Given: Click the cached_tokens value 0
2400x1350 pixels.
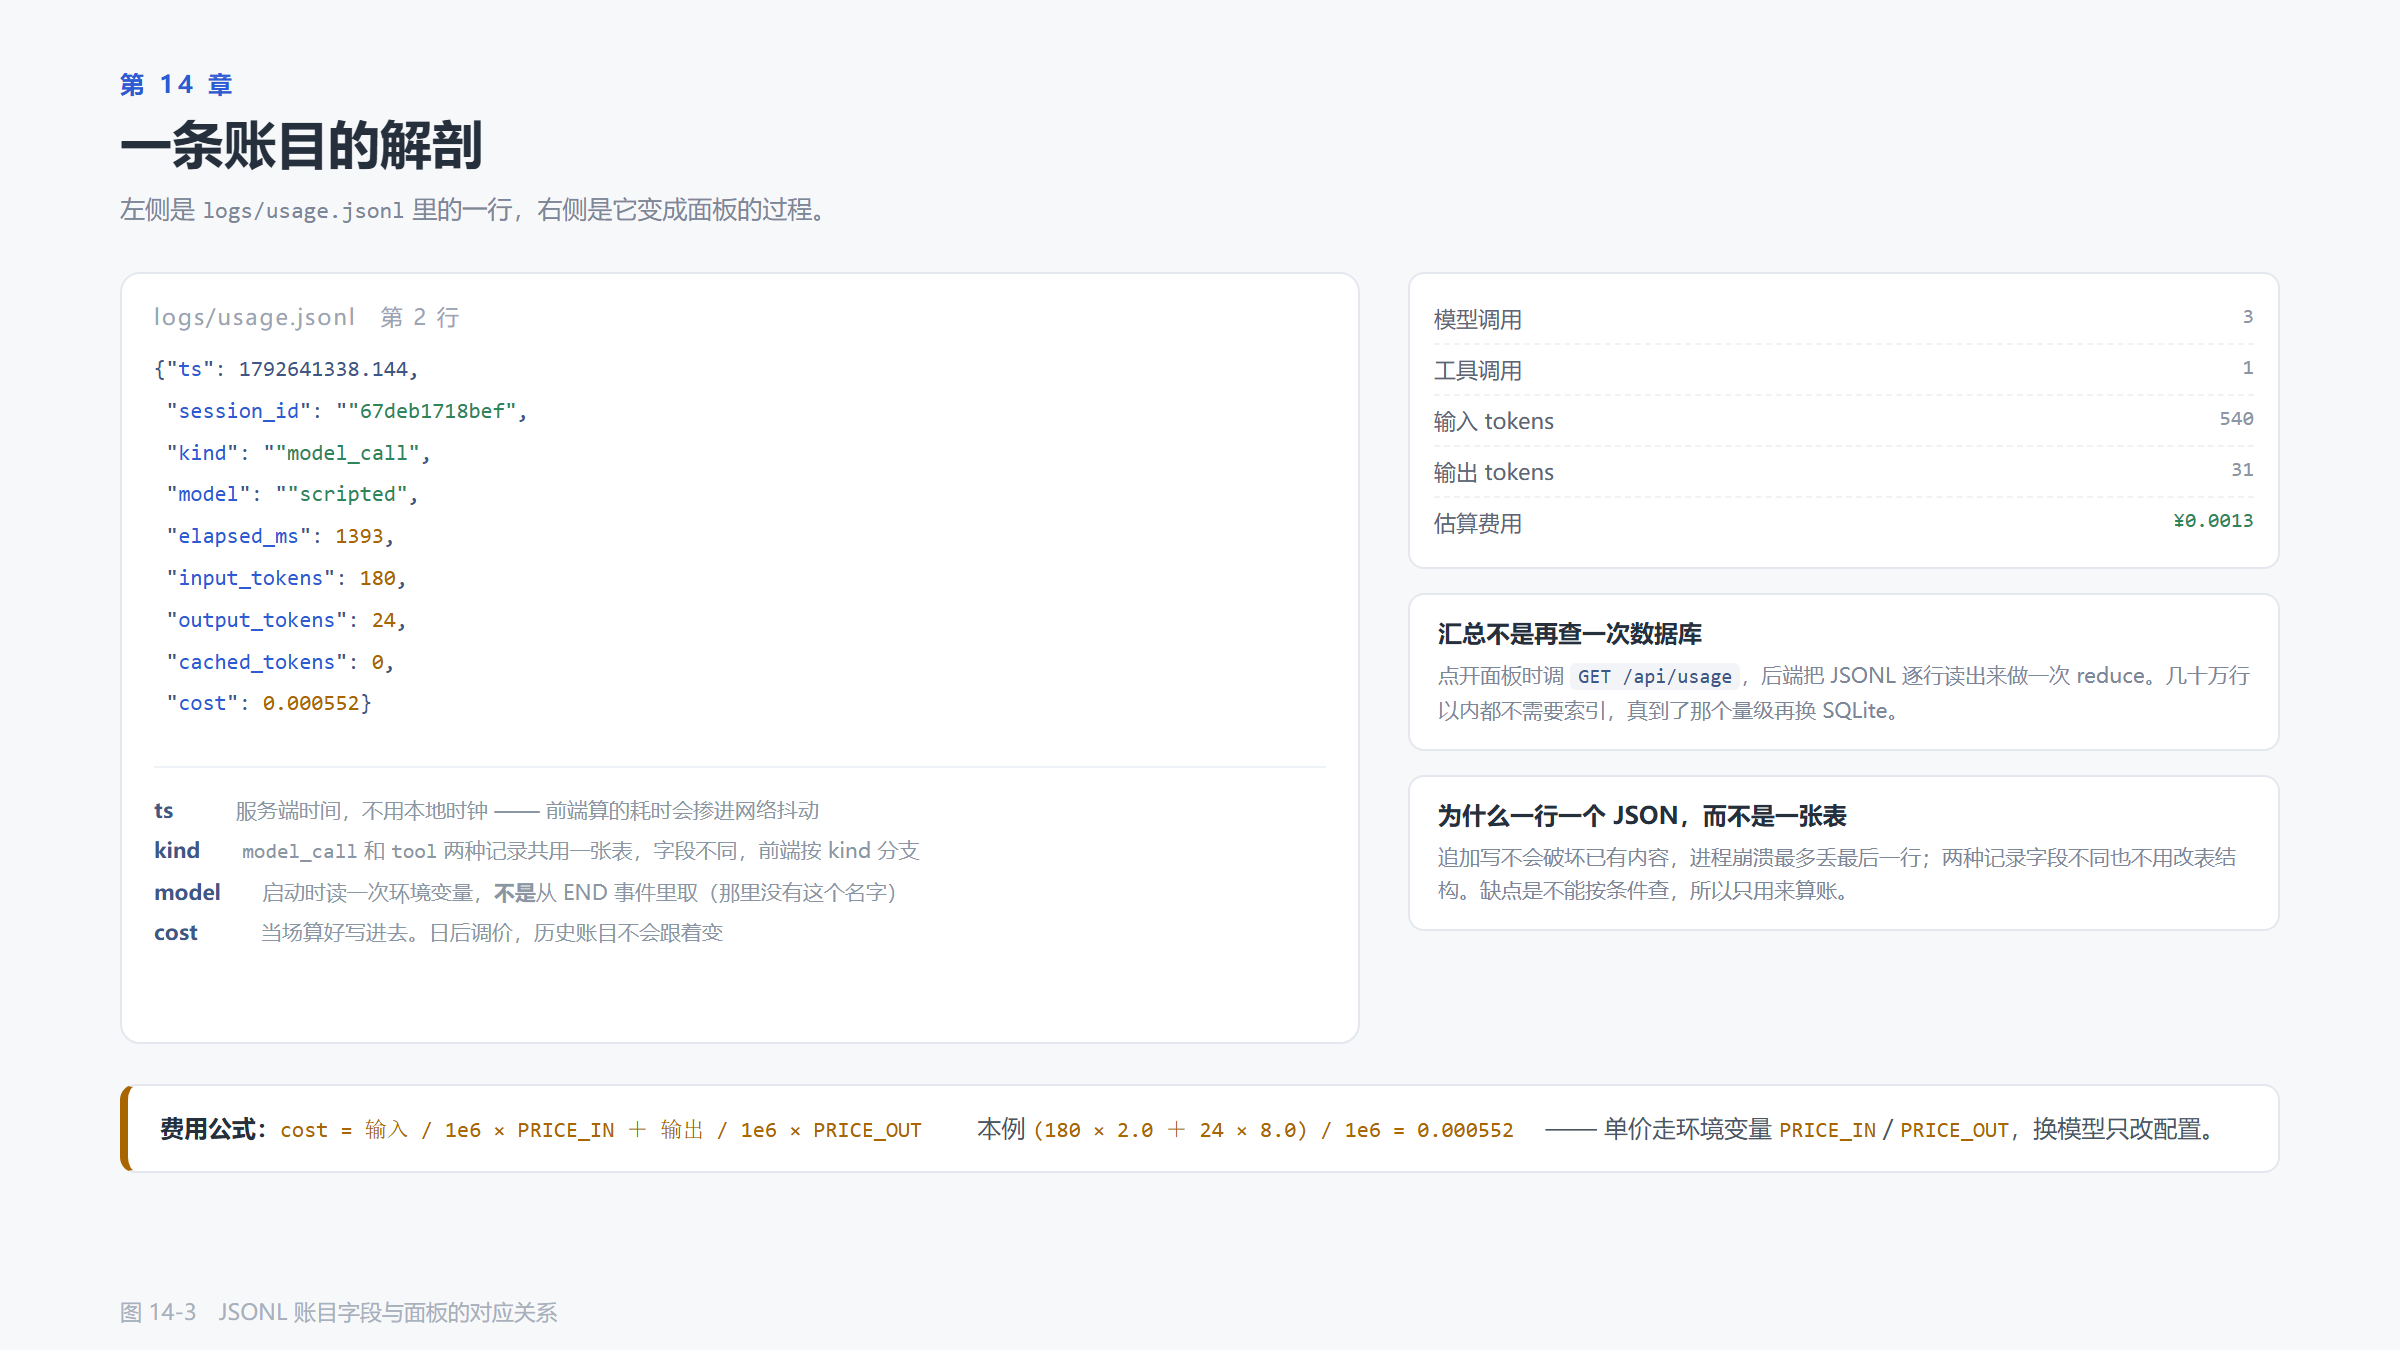Looking at the screenshot, I should tap(378, 662).
